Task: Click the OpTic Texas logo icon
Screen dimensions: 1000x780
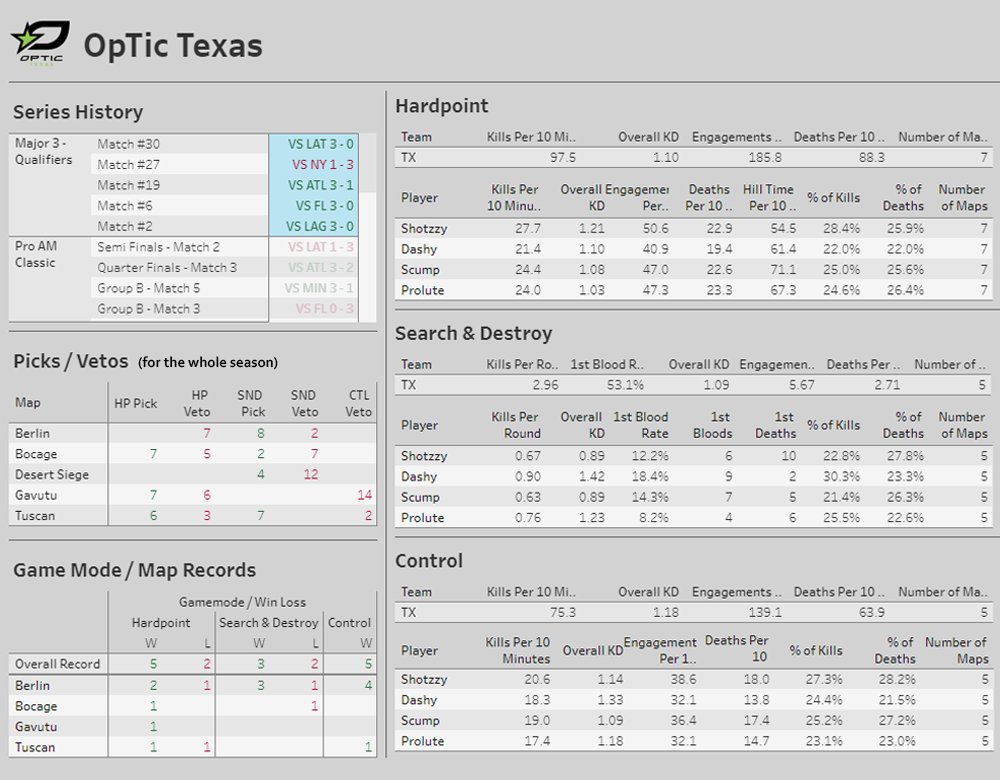Action: [40, 43]
